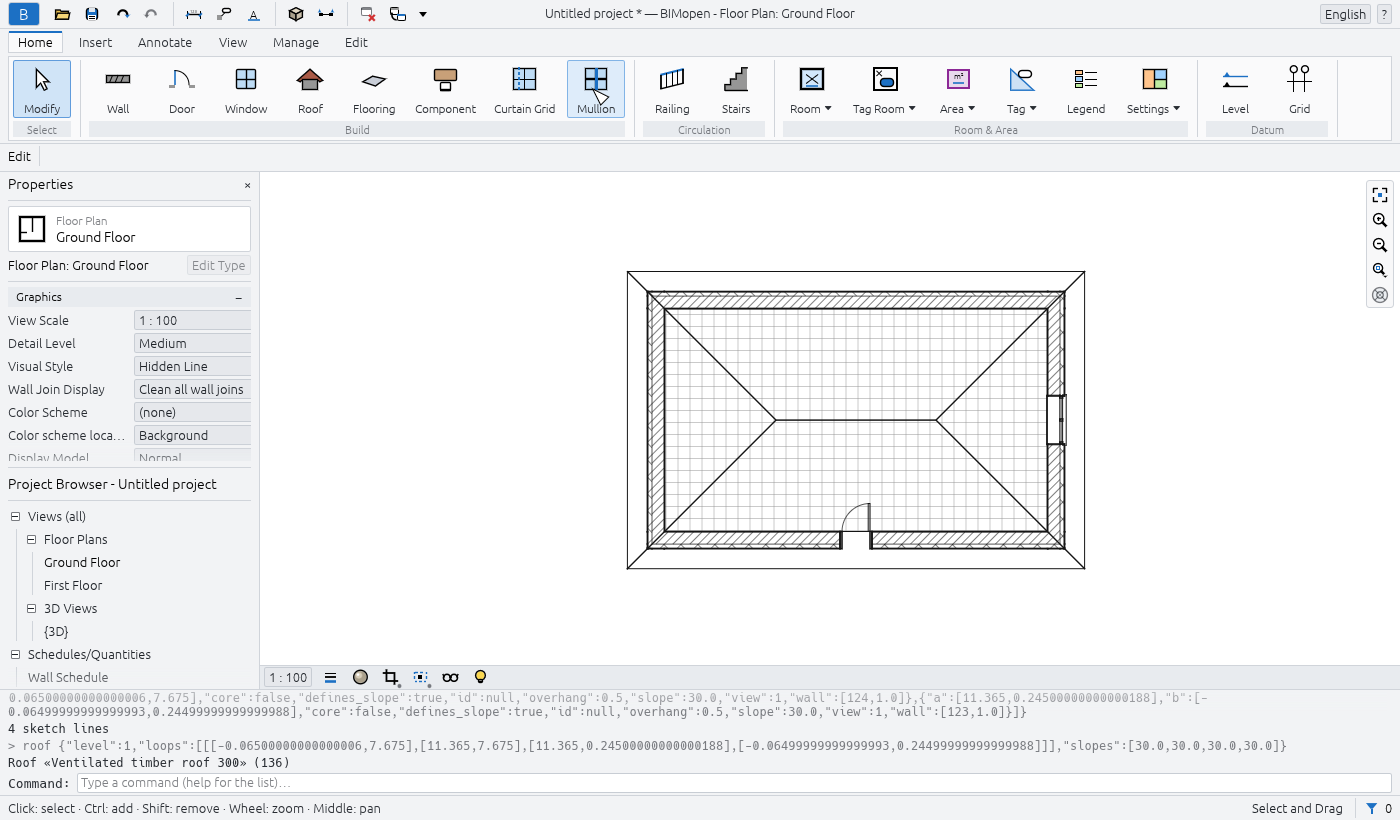Open a project with the folder icon
Image resolution: width=1400 pixels, height=820 pixels.
coord(62,14)
